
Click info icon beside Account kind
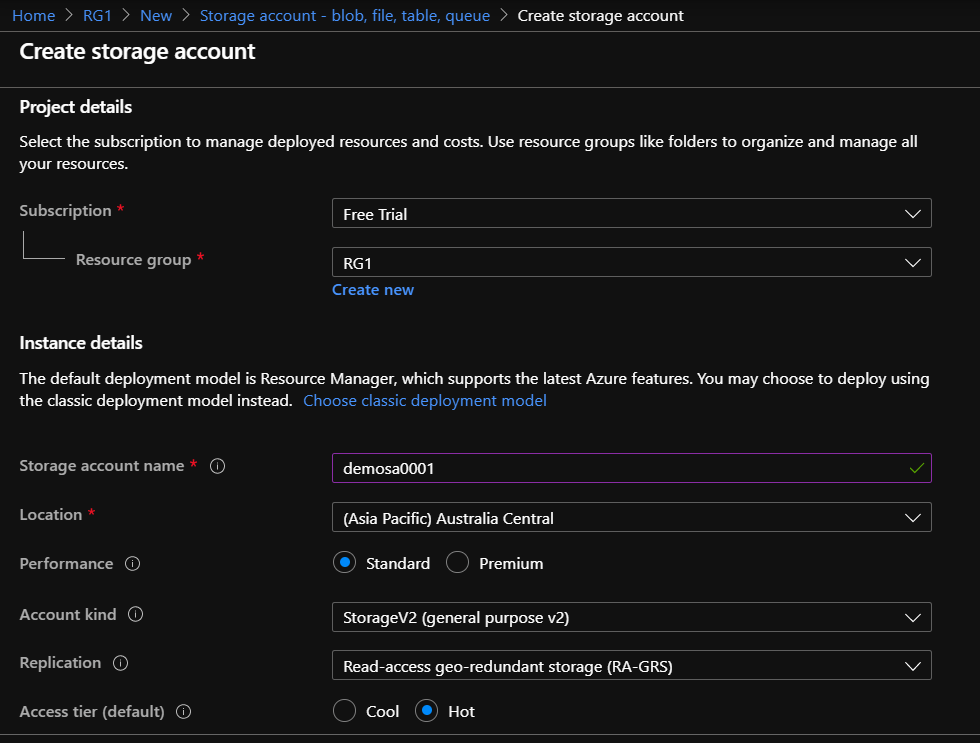tap(136, 615)
